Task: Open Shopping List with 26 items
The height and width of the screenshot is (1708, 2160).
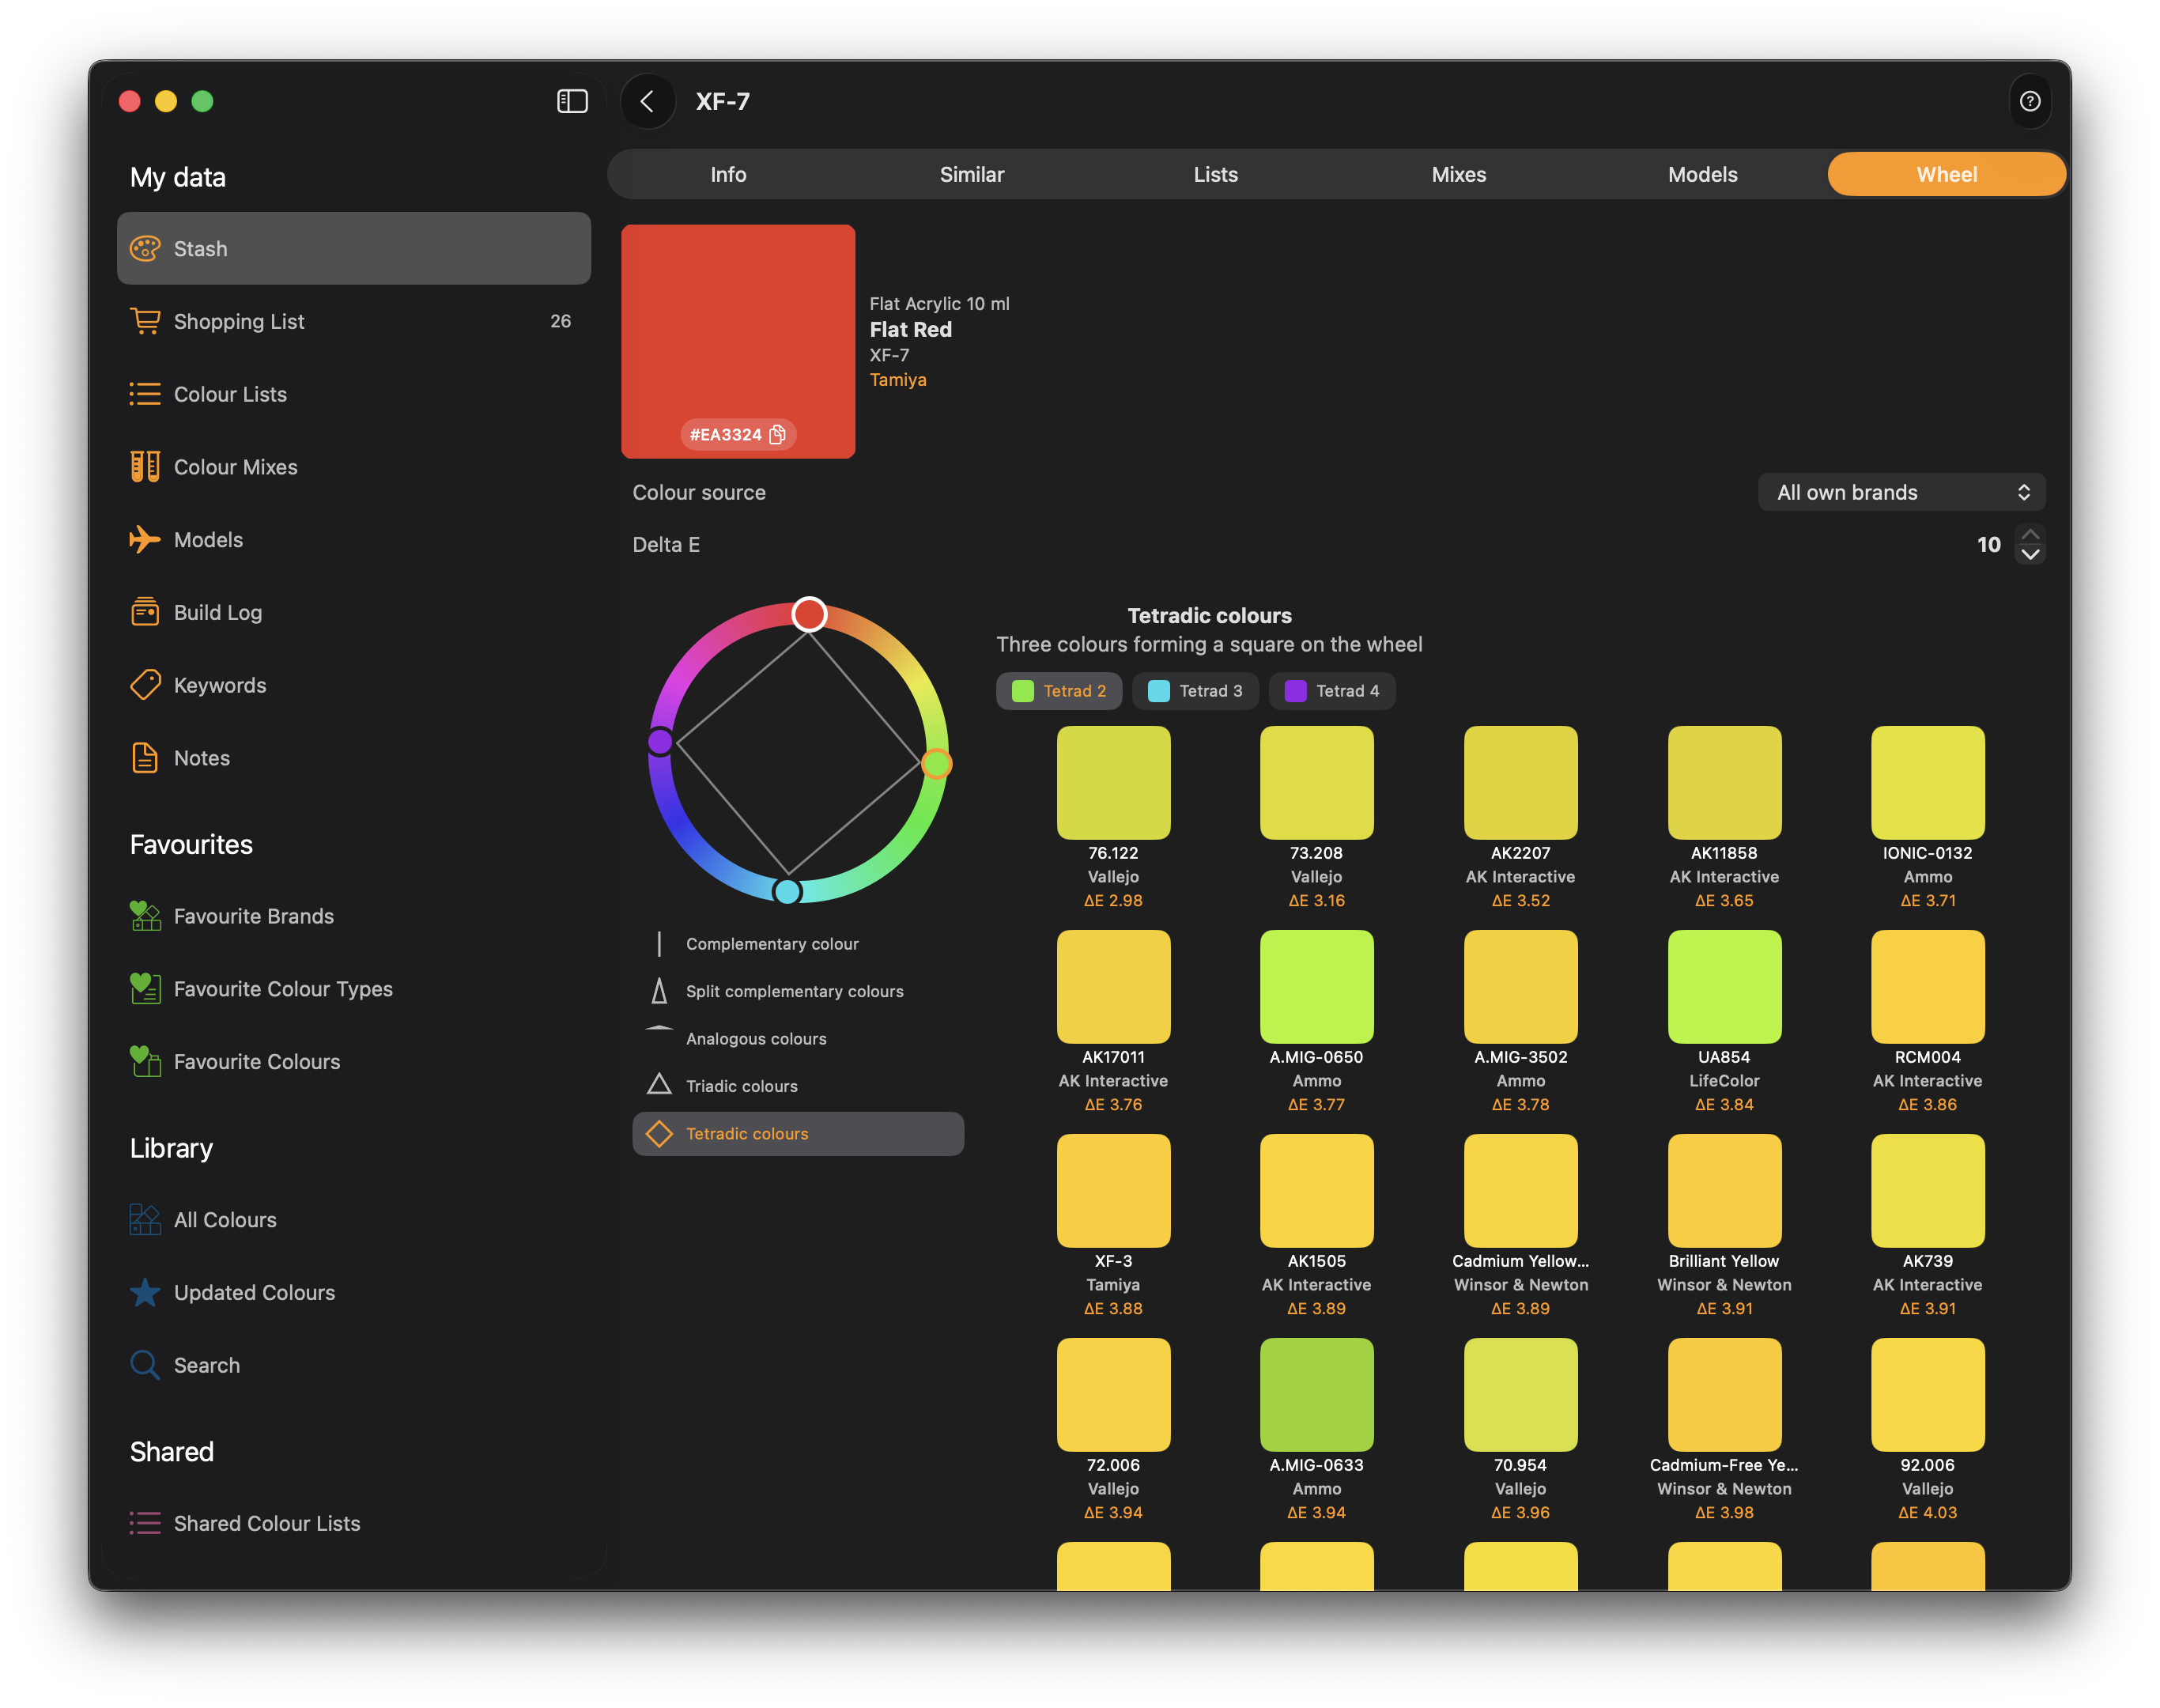Action: [354, 321]
